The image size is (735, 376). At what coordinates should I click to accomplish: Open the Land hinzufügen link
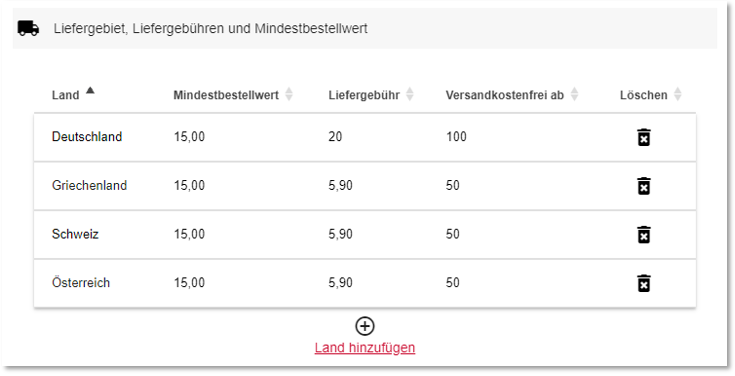point(365,348)
